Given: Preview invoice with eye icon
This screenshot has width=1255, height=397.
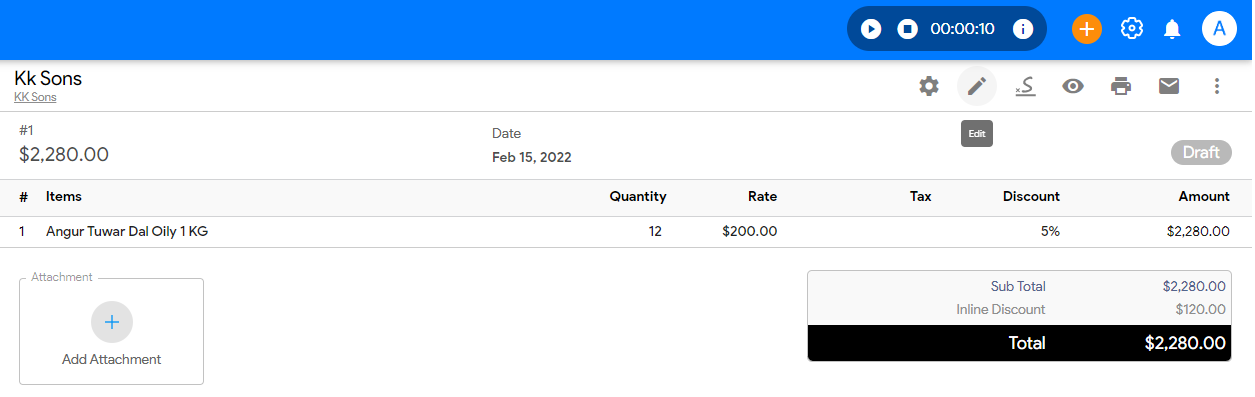Looking at the screenshot, I should tap(1073, 86).
